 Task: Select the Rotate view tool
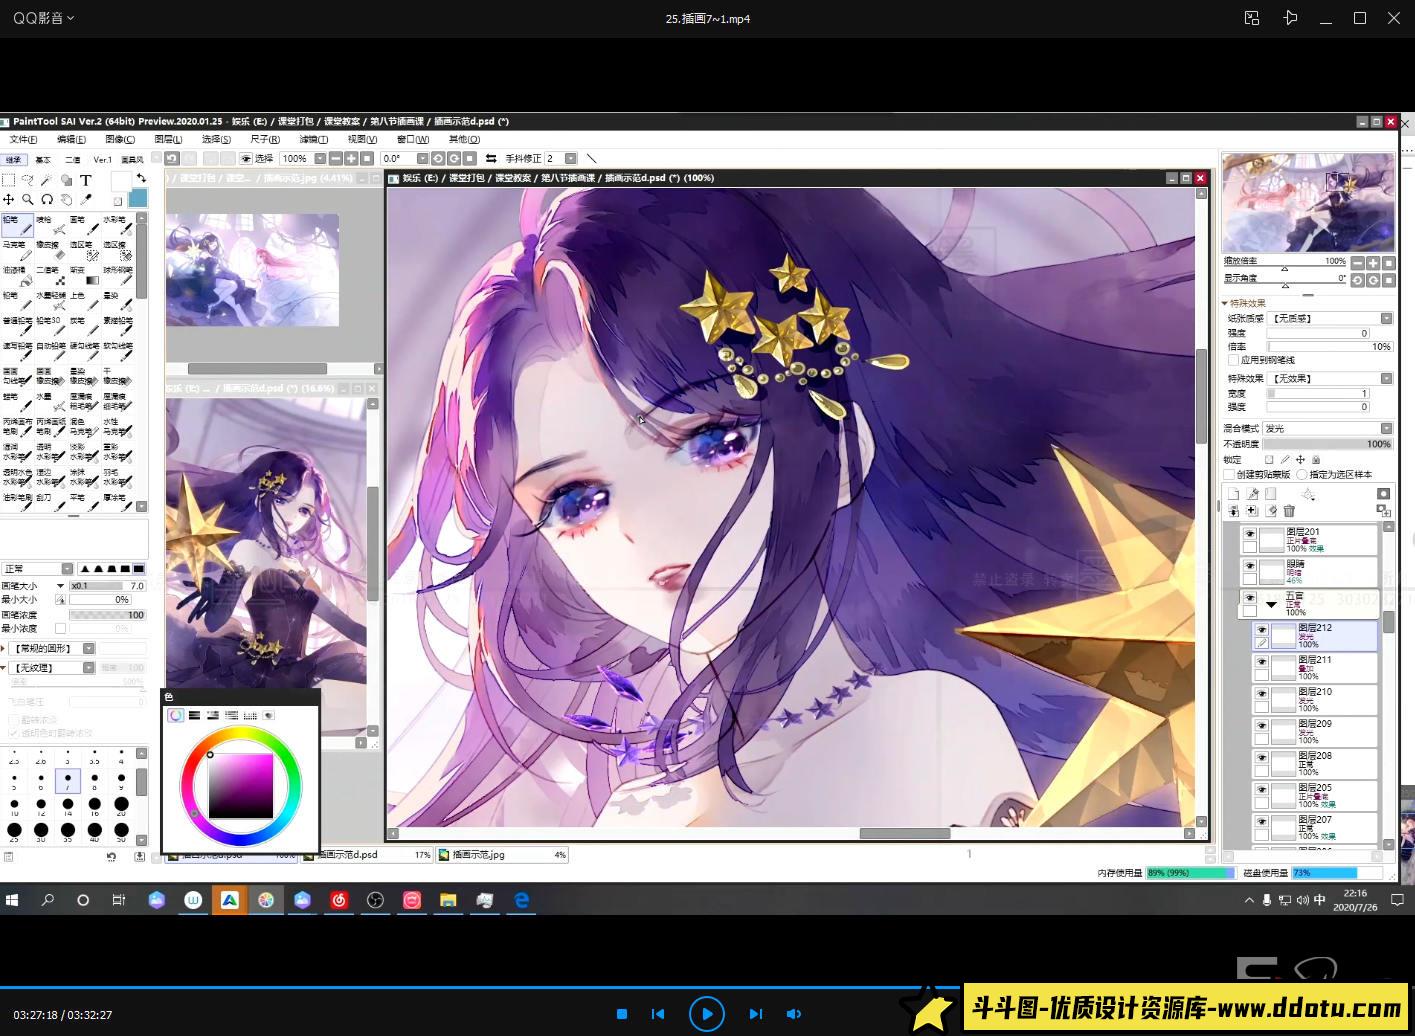[47, 199]
